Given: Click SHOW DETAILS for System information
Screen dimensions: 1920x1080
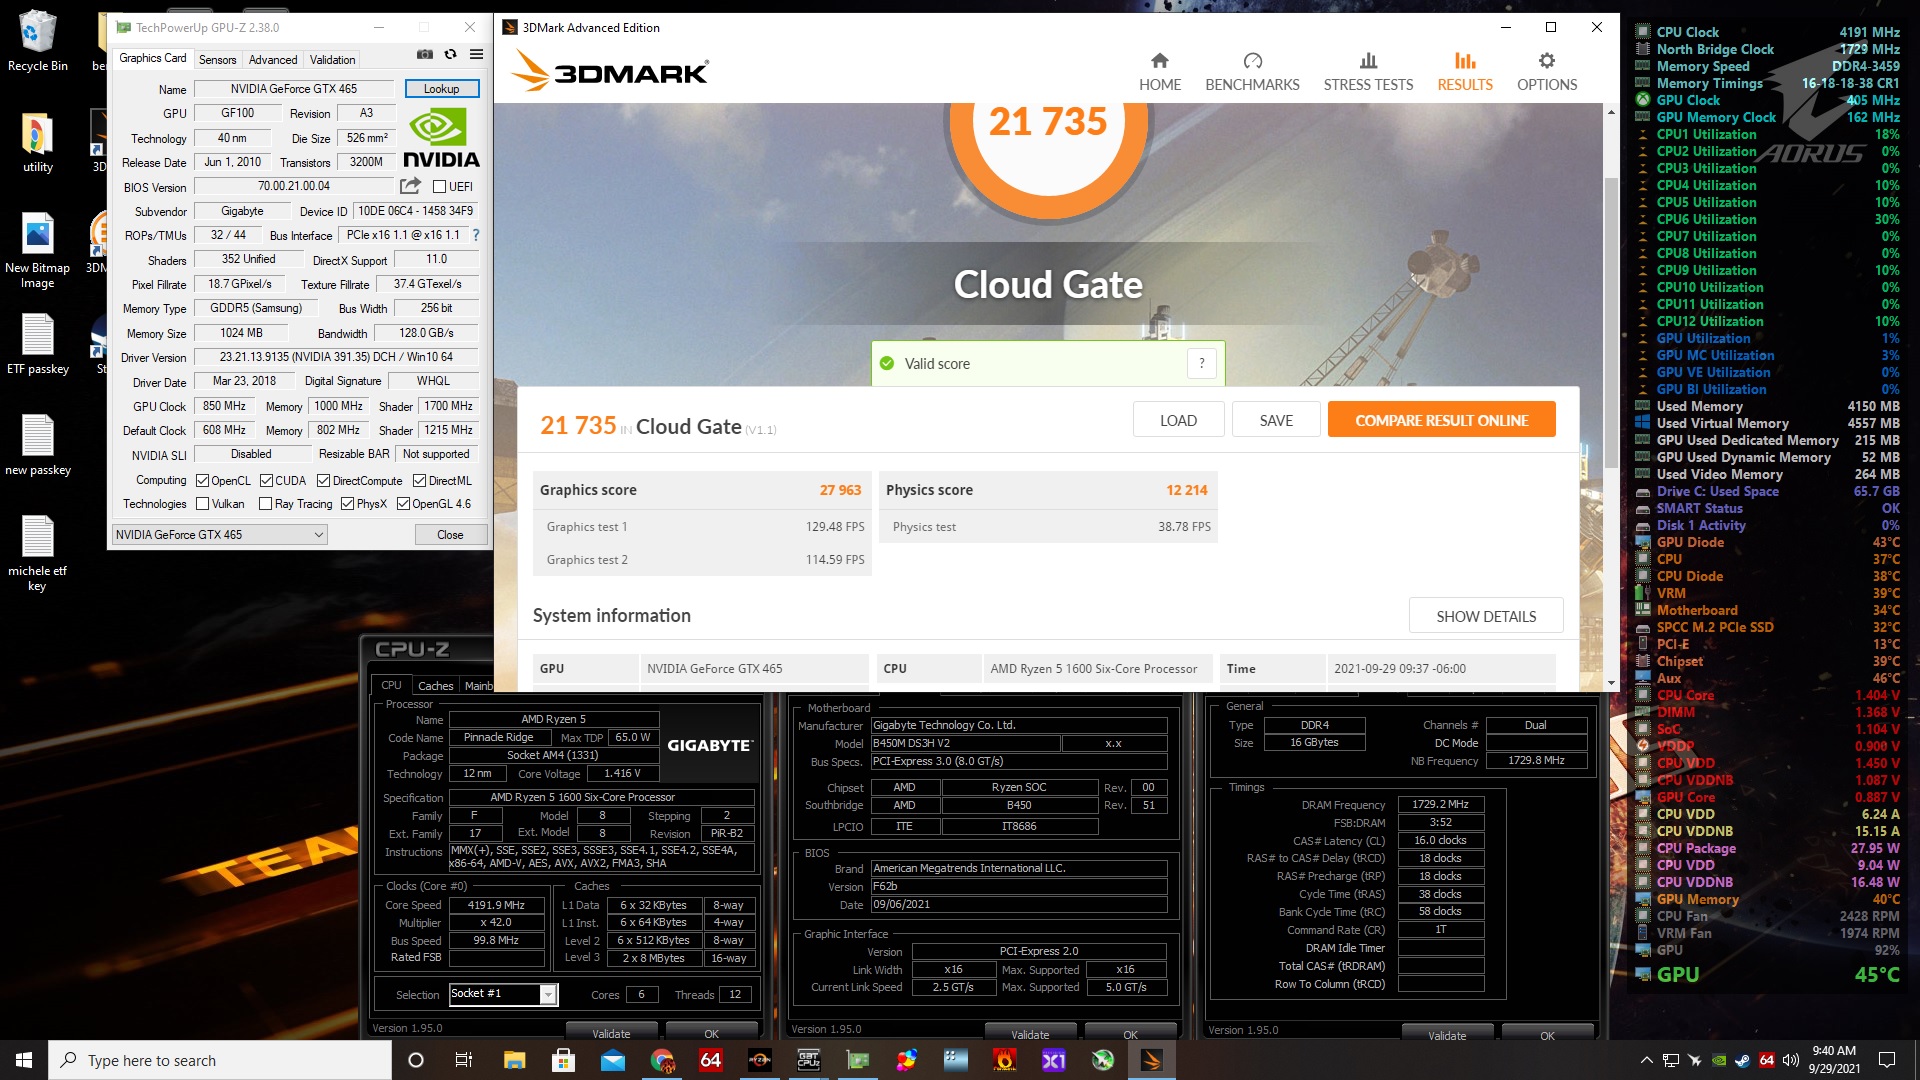Looking at the screenshot, I should pyautogui.click(x=1486, y=616).
